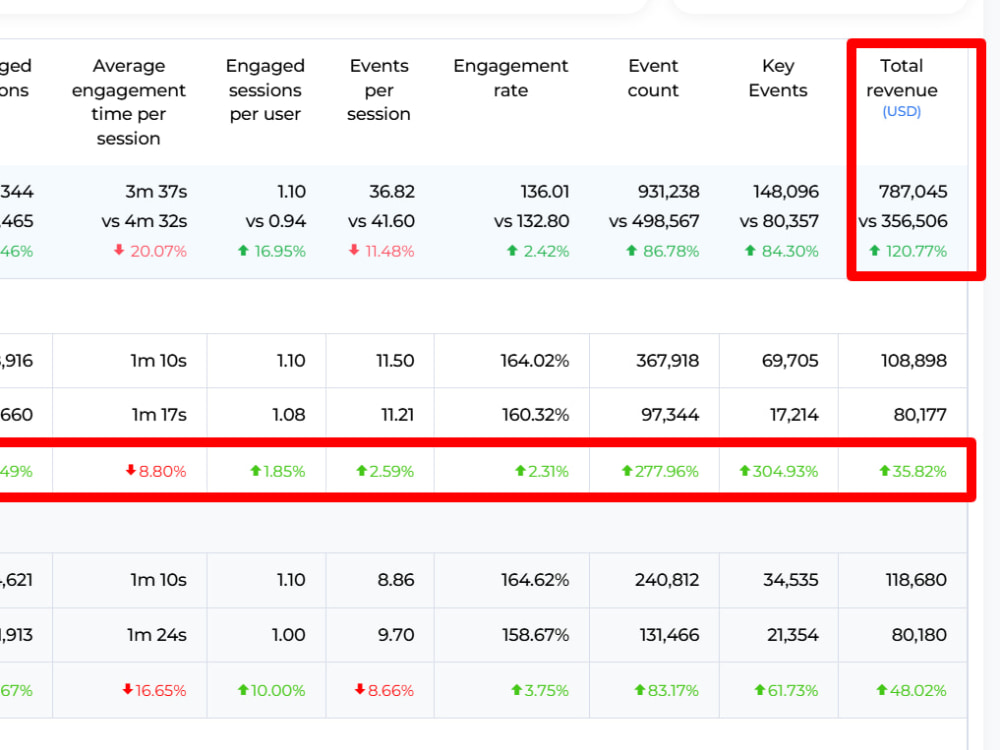Screen dimensions: 1000x750
Task: Click the up arrow next to 1.85%
Action: [x=256, y=471]
